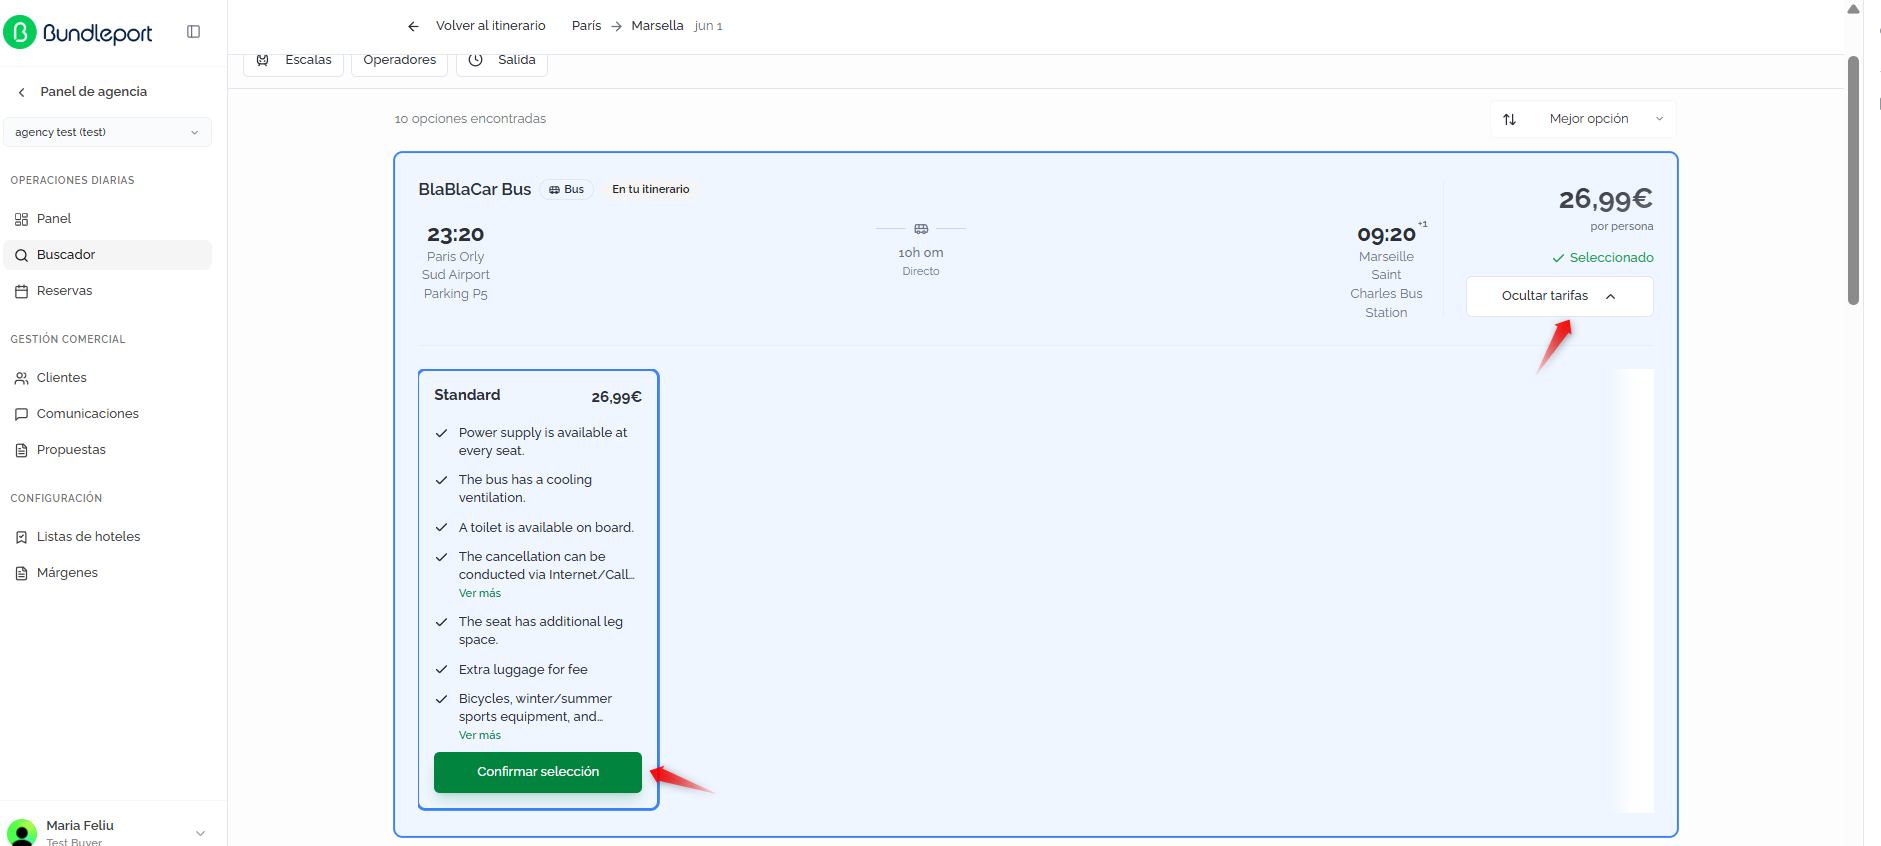Click 'París' in the route header
This screenshot has height=846, width=1881.
pyautogui.click(x=587, y=26)
